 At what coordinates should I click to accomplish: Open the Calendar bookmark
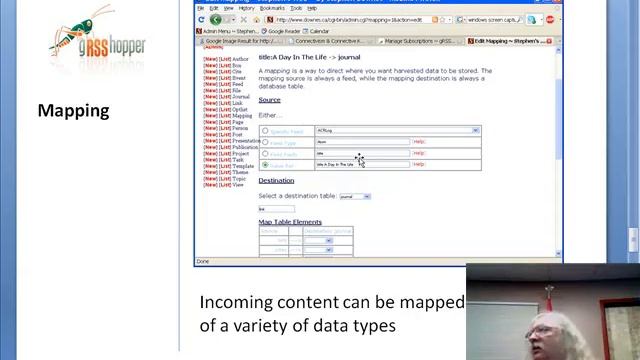(316, 31)
